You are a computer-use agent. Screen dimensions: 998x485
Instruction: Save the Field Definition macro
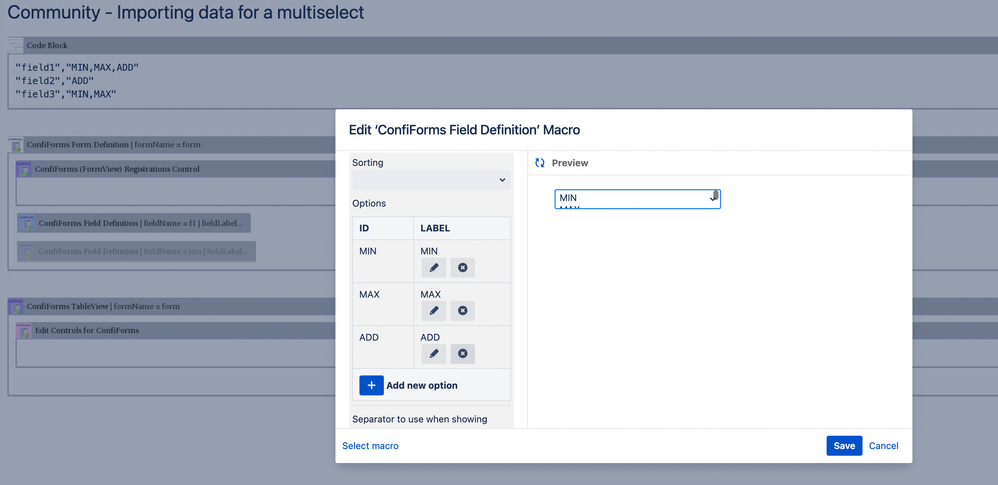tap(844, 446)
